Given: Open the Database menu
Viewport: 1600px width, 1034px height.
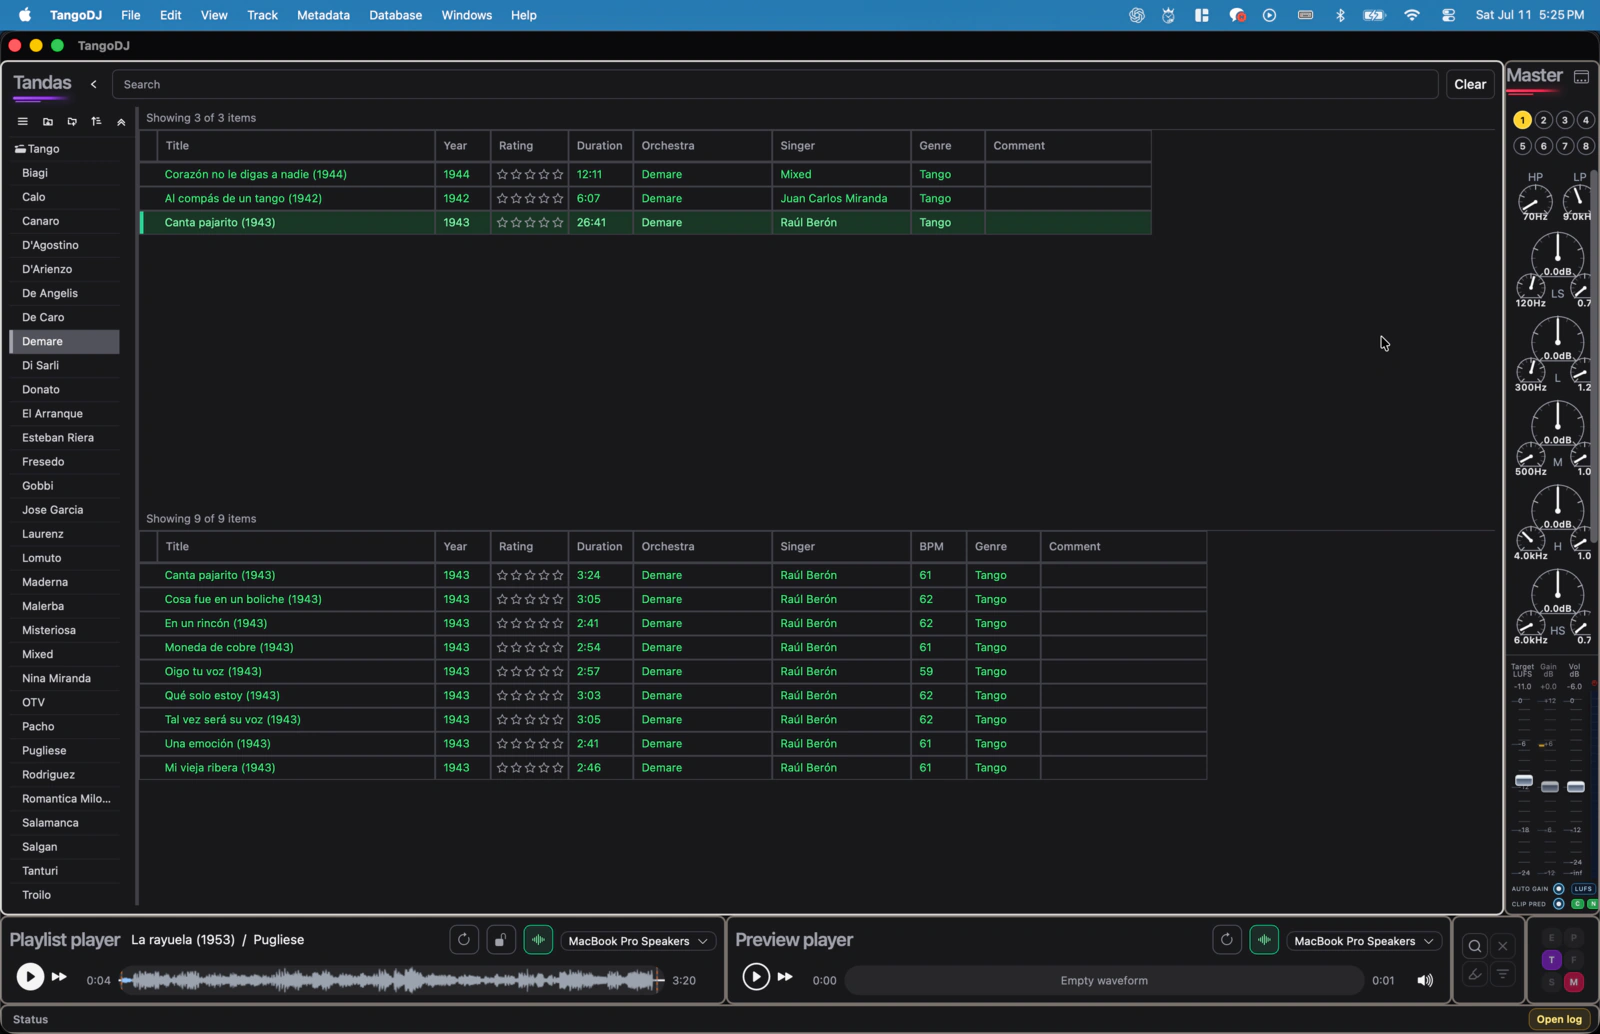Looking at the screenshot, I should [x=395, y=15].
